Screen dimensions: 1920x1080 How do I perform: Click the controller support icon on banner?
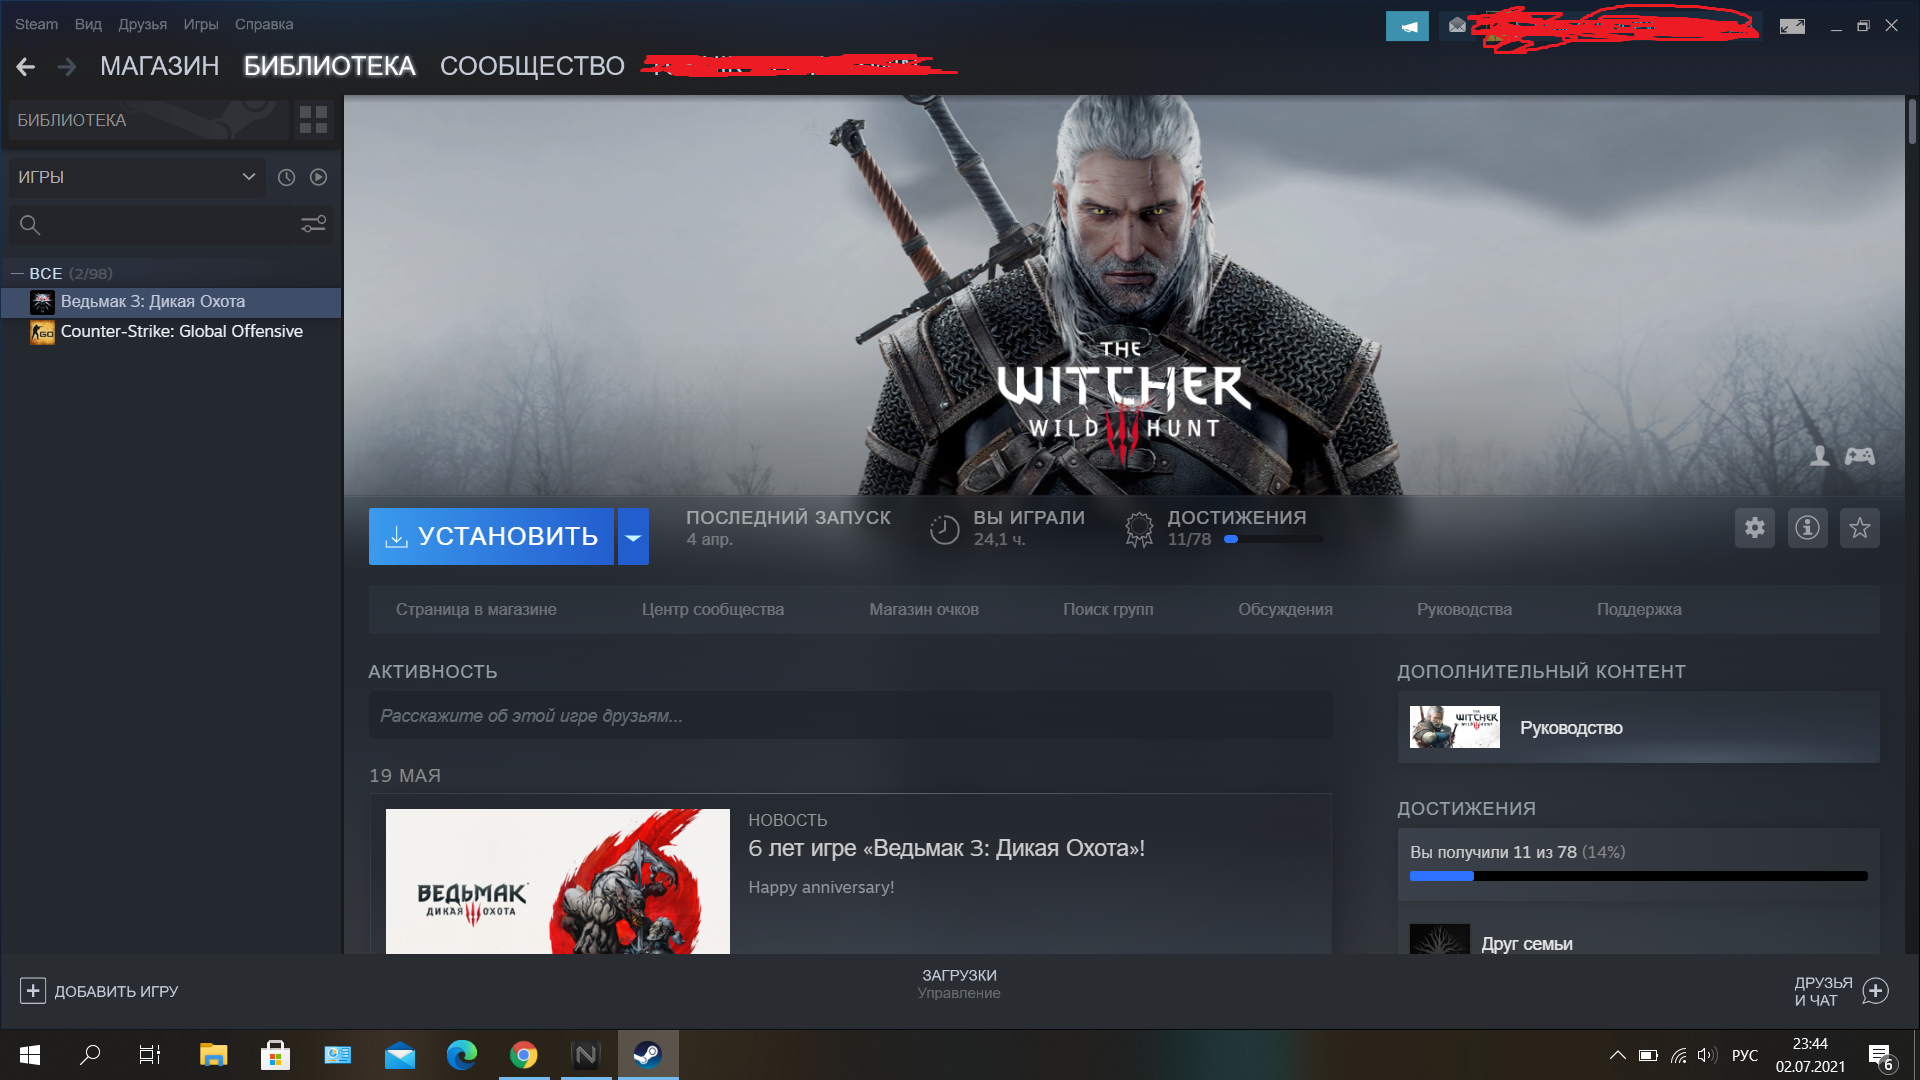pos(1860,456)
